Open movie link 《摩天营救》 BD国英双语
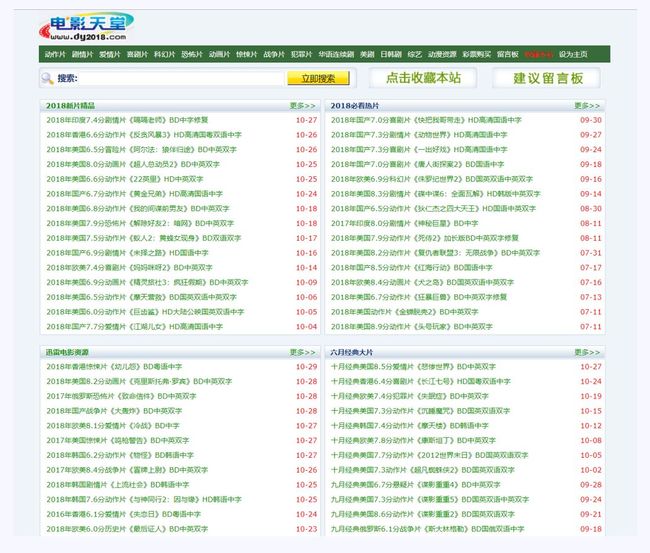This screenshot has width=650, height=553. [x=140, y=297]
